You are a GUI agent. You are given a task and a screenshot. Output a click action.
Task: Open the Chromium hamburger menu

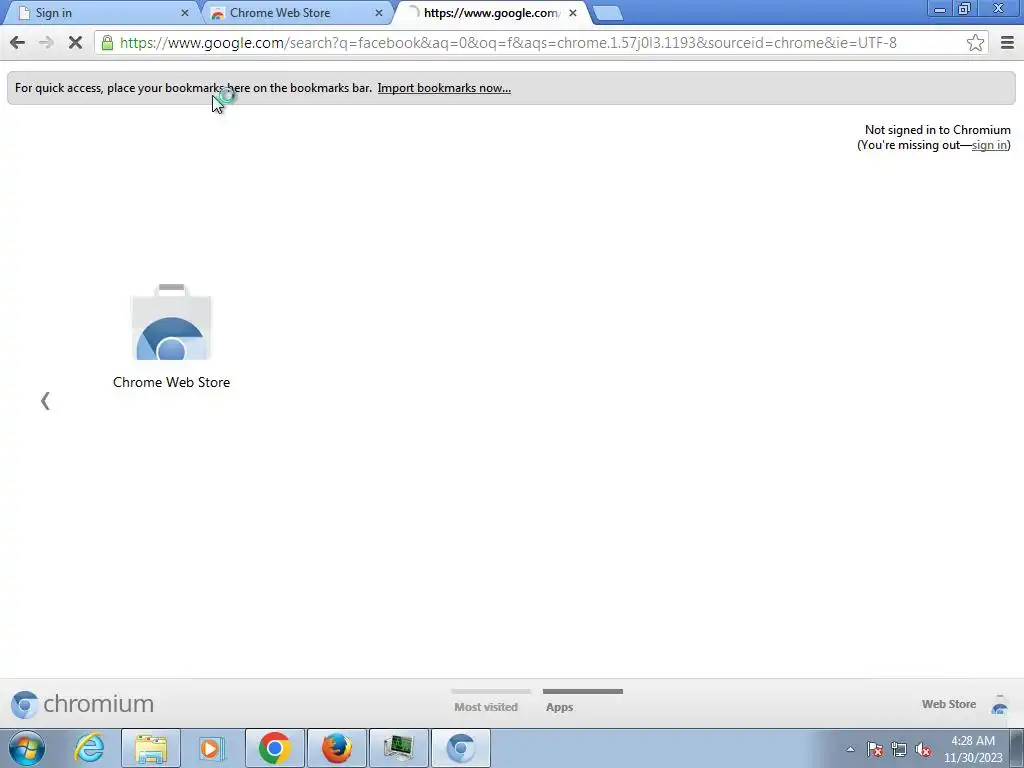pos(1007,43)
